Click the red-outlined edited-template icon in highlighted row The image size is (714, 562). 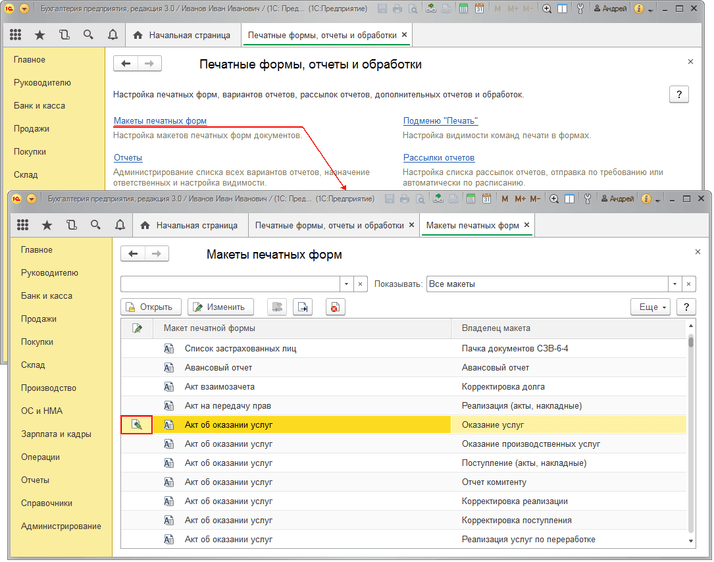(x=136, y=425)
